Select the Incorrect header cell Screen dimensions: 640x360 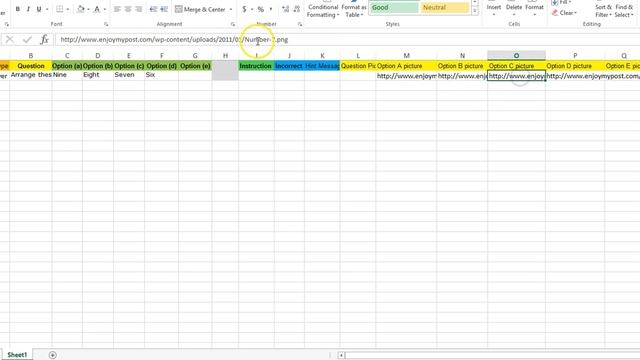[289, 66]
